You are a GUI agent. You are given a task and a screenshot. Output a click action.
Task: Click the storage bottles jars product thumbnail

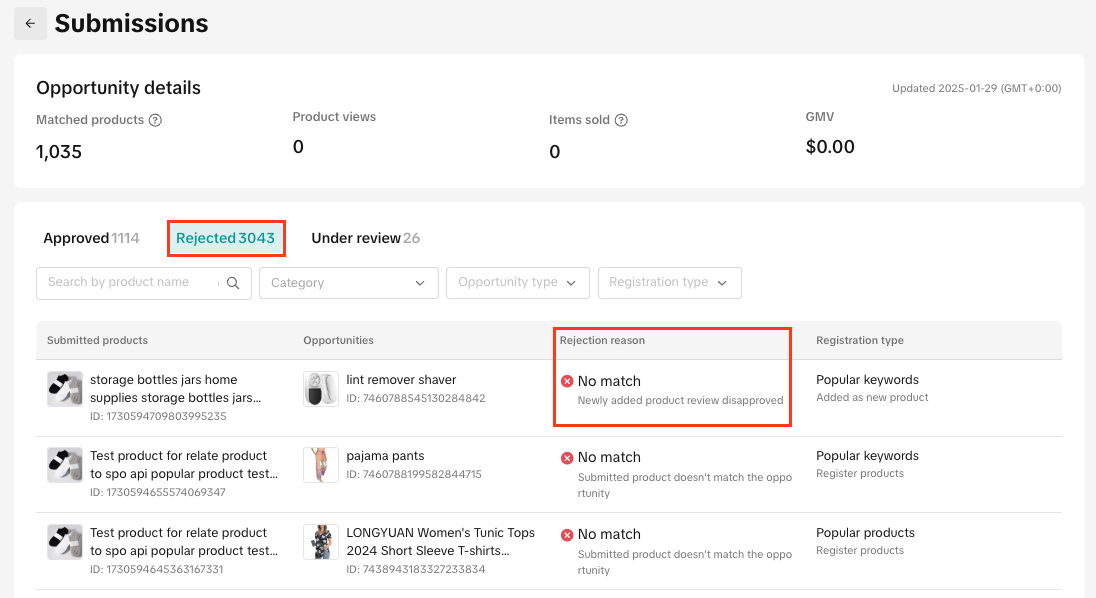[65, 389]
